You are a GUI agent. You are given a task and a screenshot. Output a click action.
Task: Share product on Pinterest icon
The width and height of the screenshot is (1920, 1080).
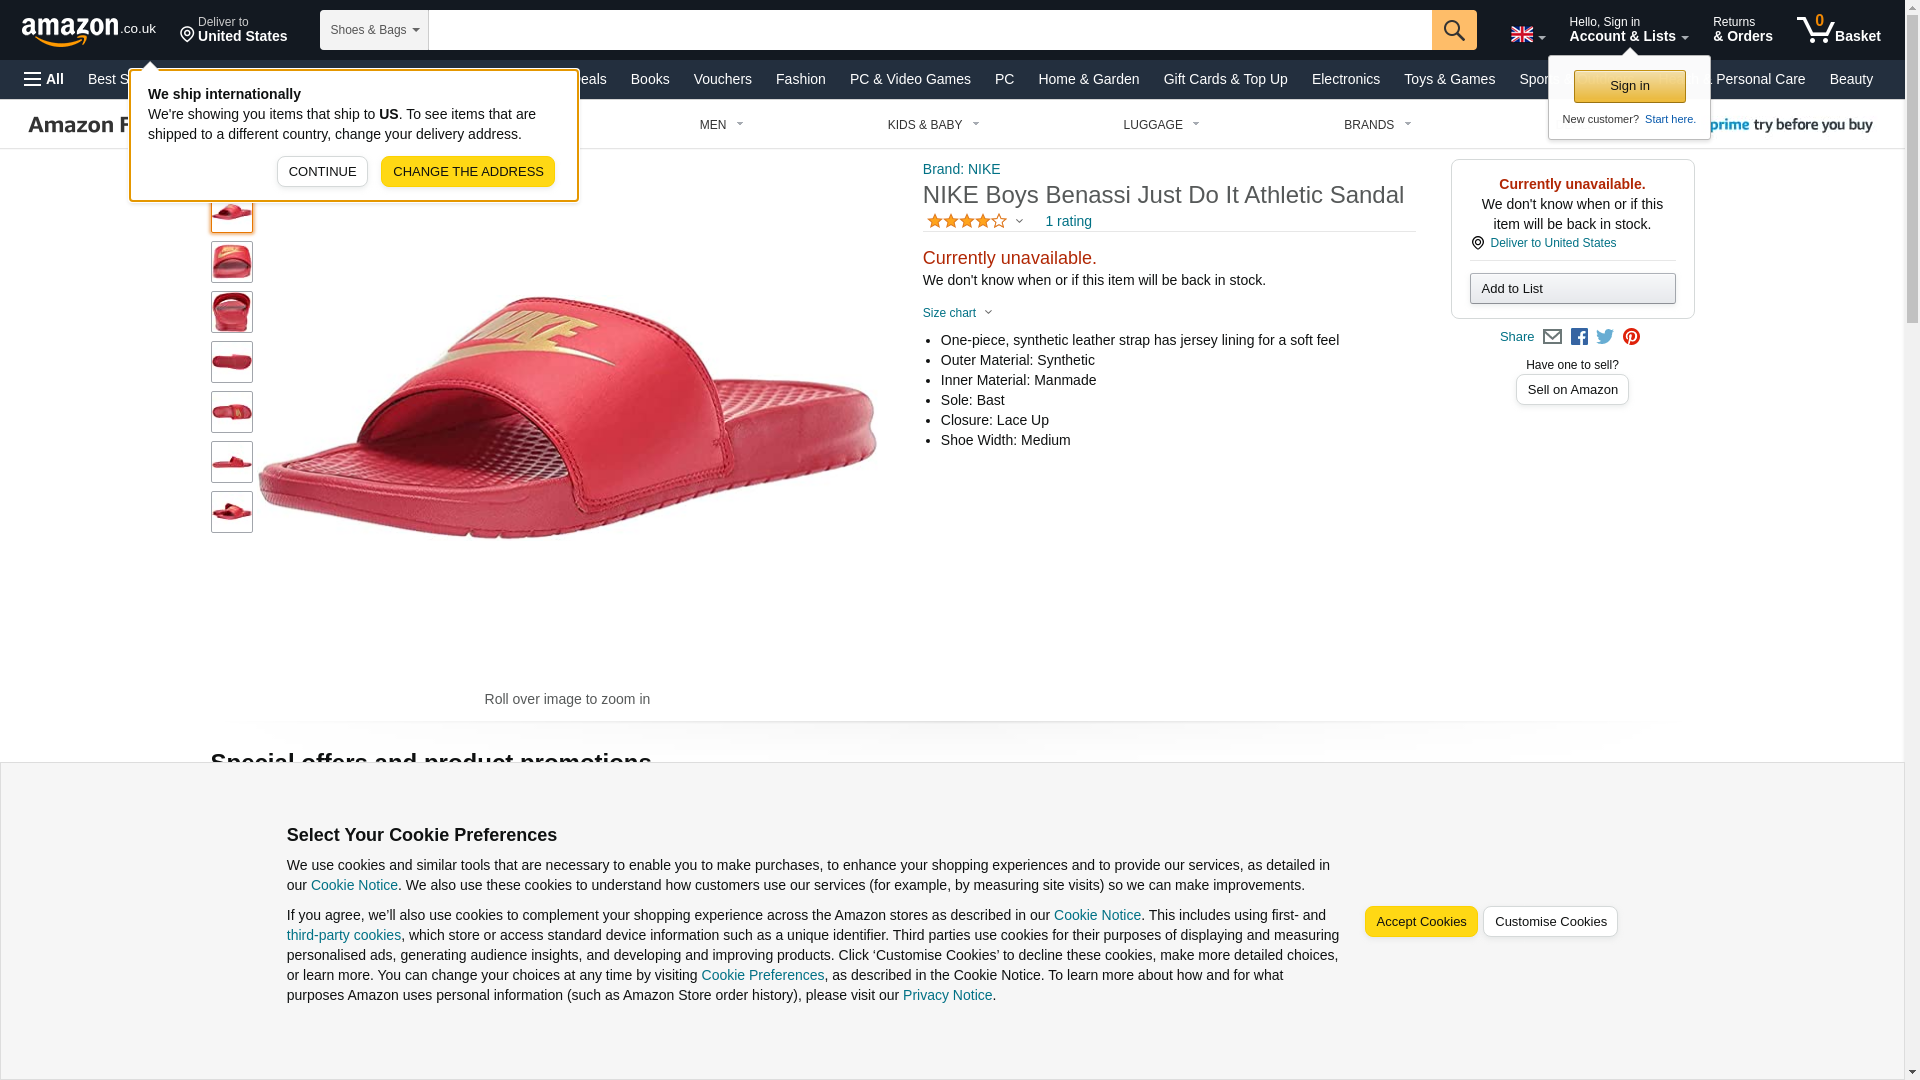tap(1631, 337)
